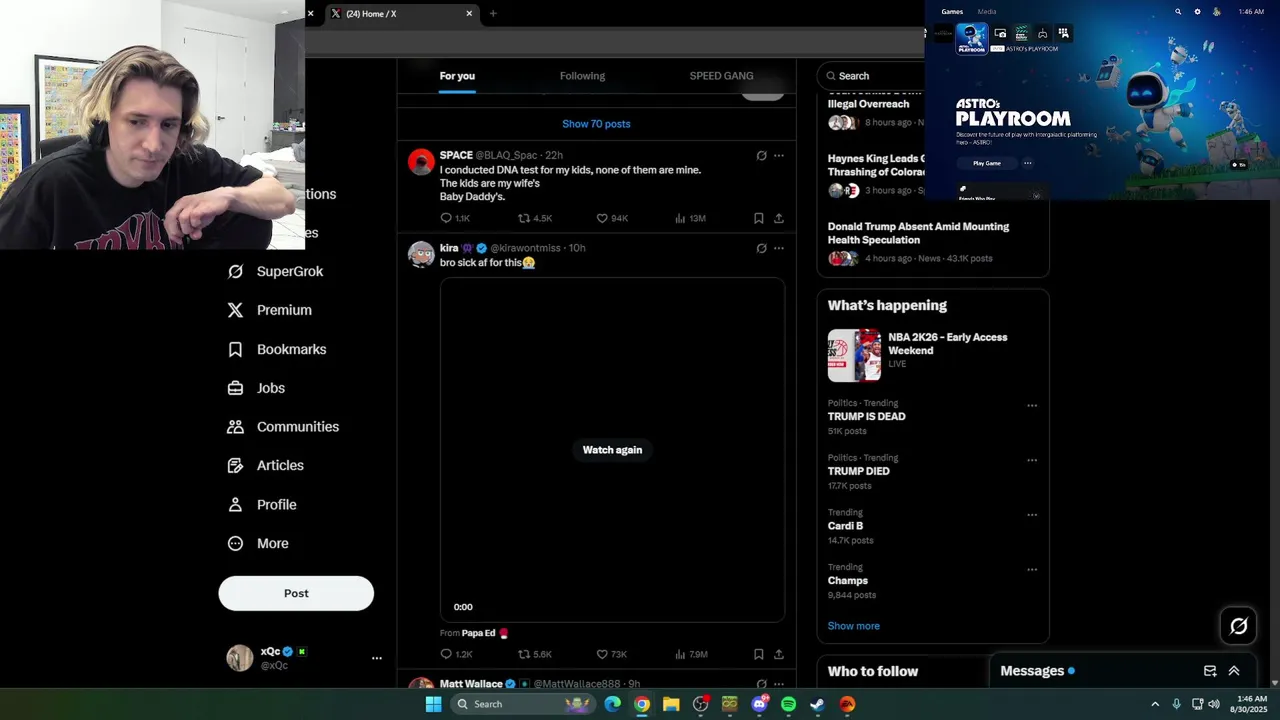The width and height of the screenshot is (1280, 720).
Task: Open Communities in the sidebar
Action: point(283,426)
